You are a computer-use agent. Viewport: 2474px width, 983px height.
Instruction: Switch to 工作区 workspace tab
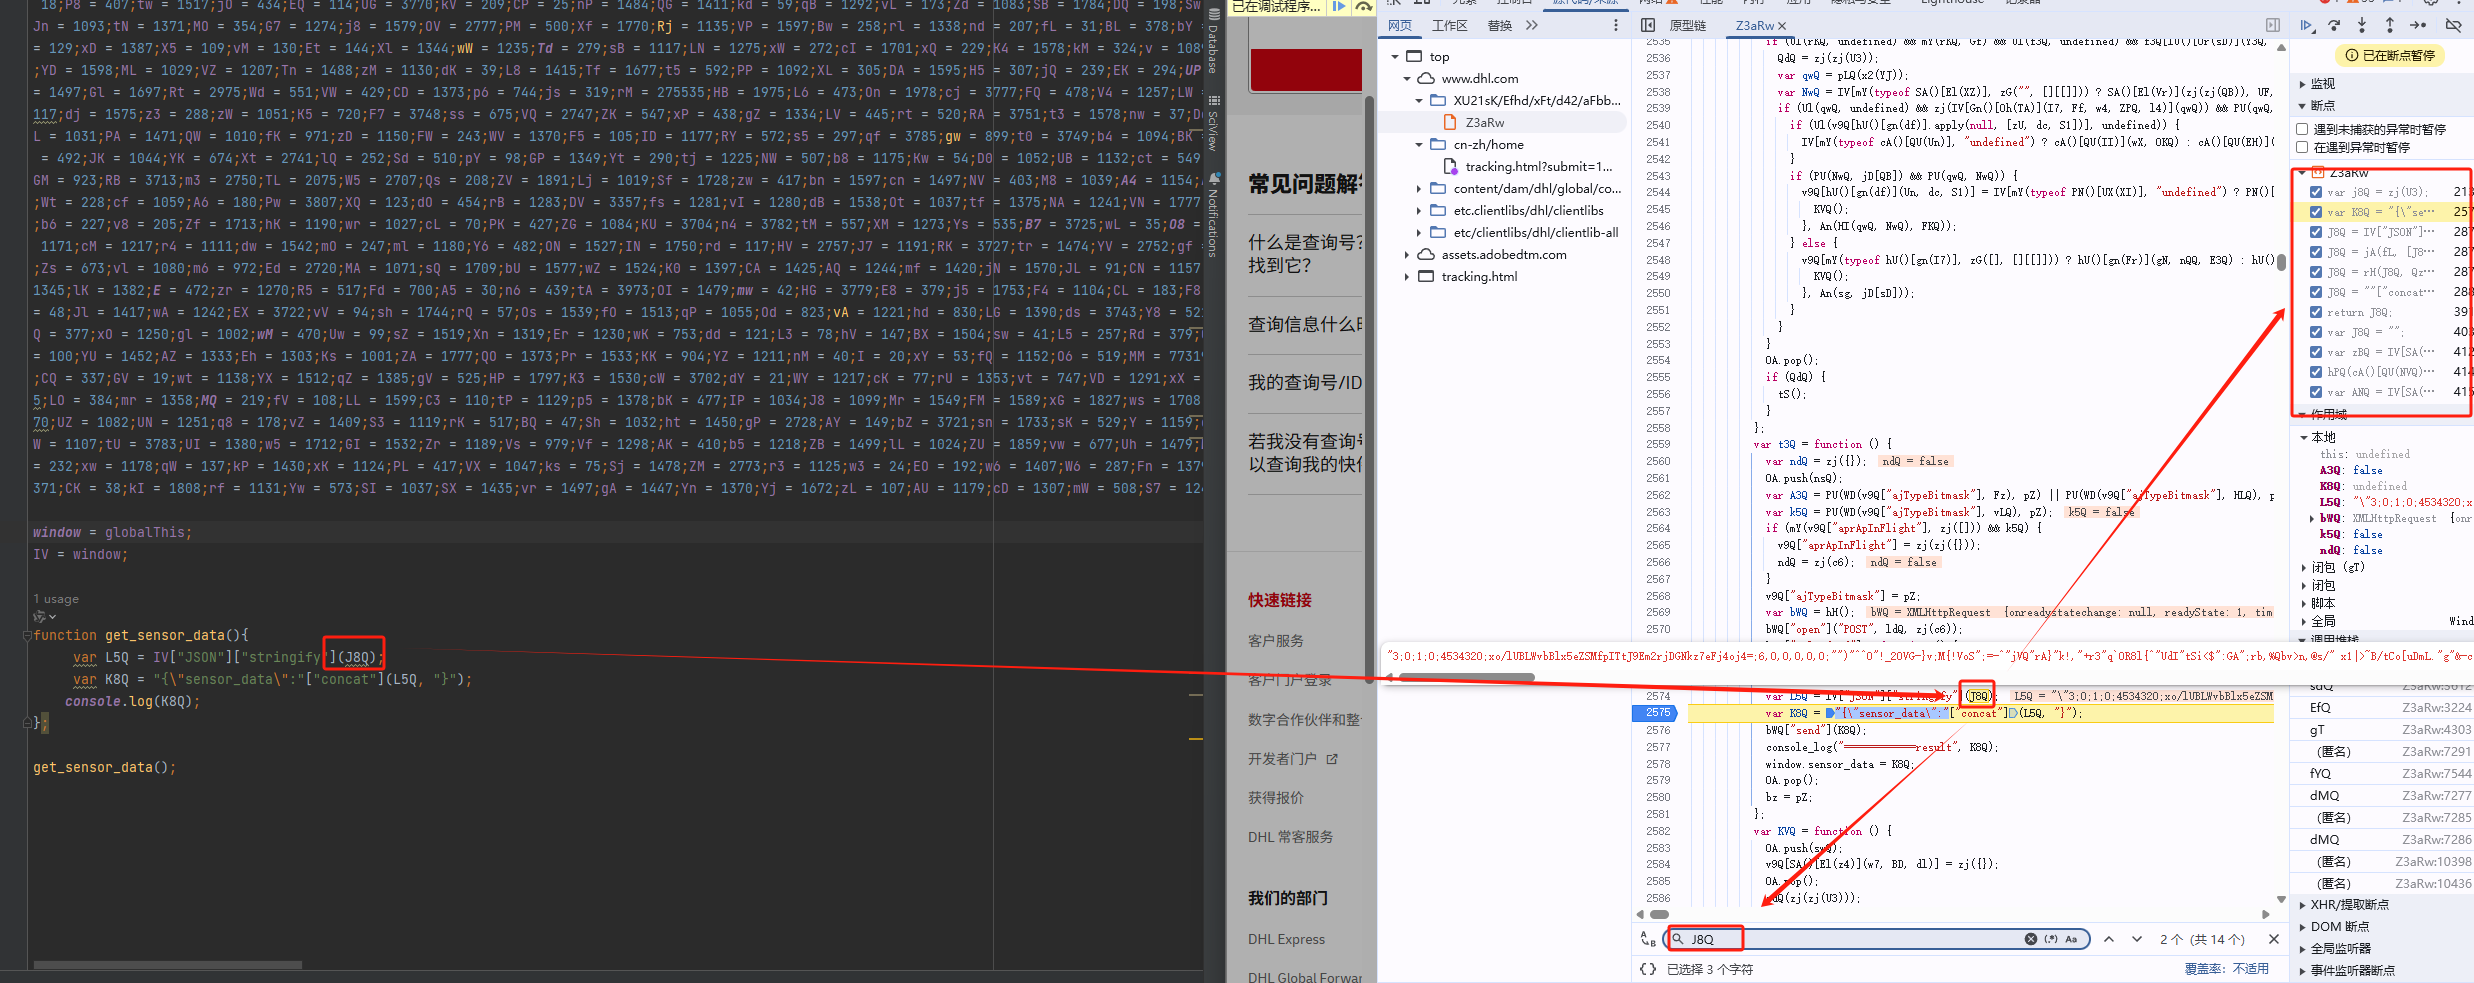coord(1449,25)
